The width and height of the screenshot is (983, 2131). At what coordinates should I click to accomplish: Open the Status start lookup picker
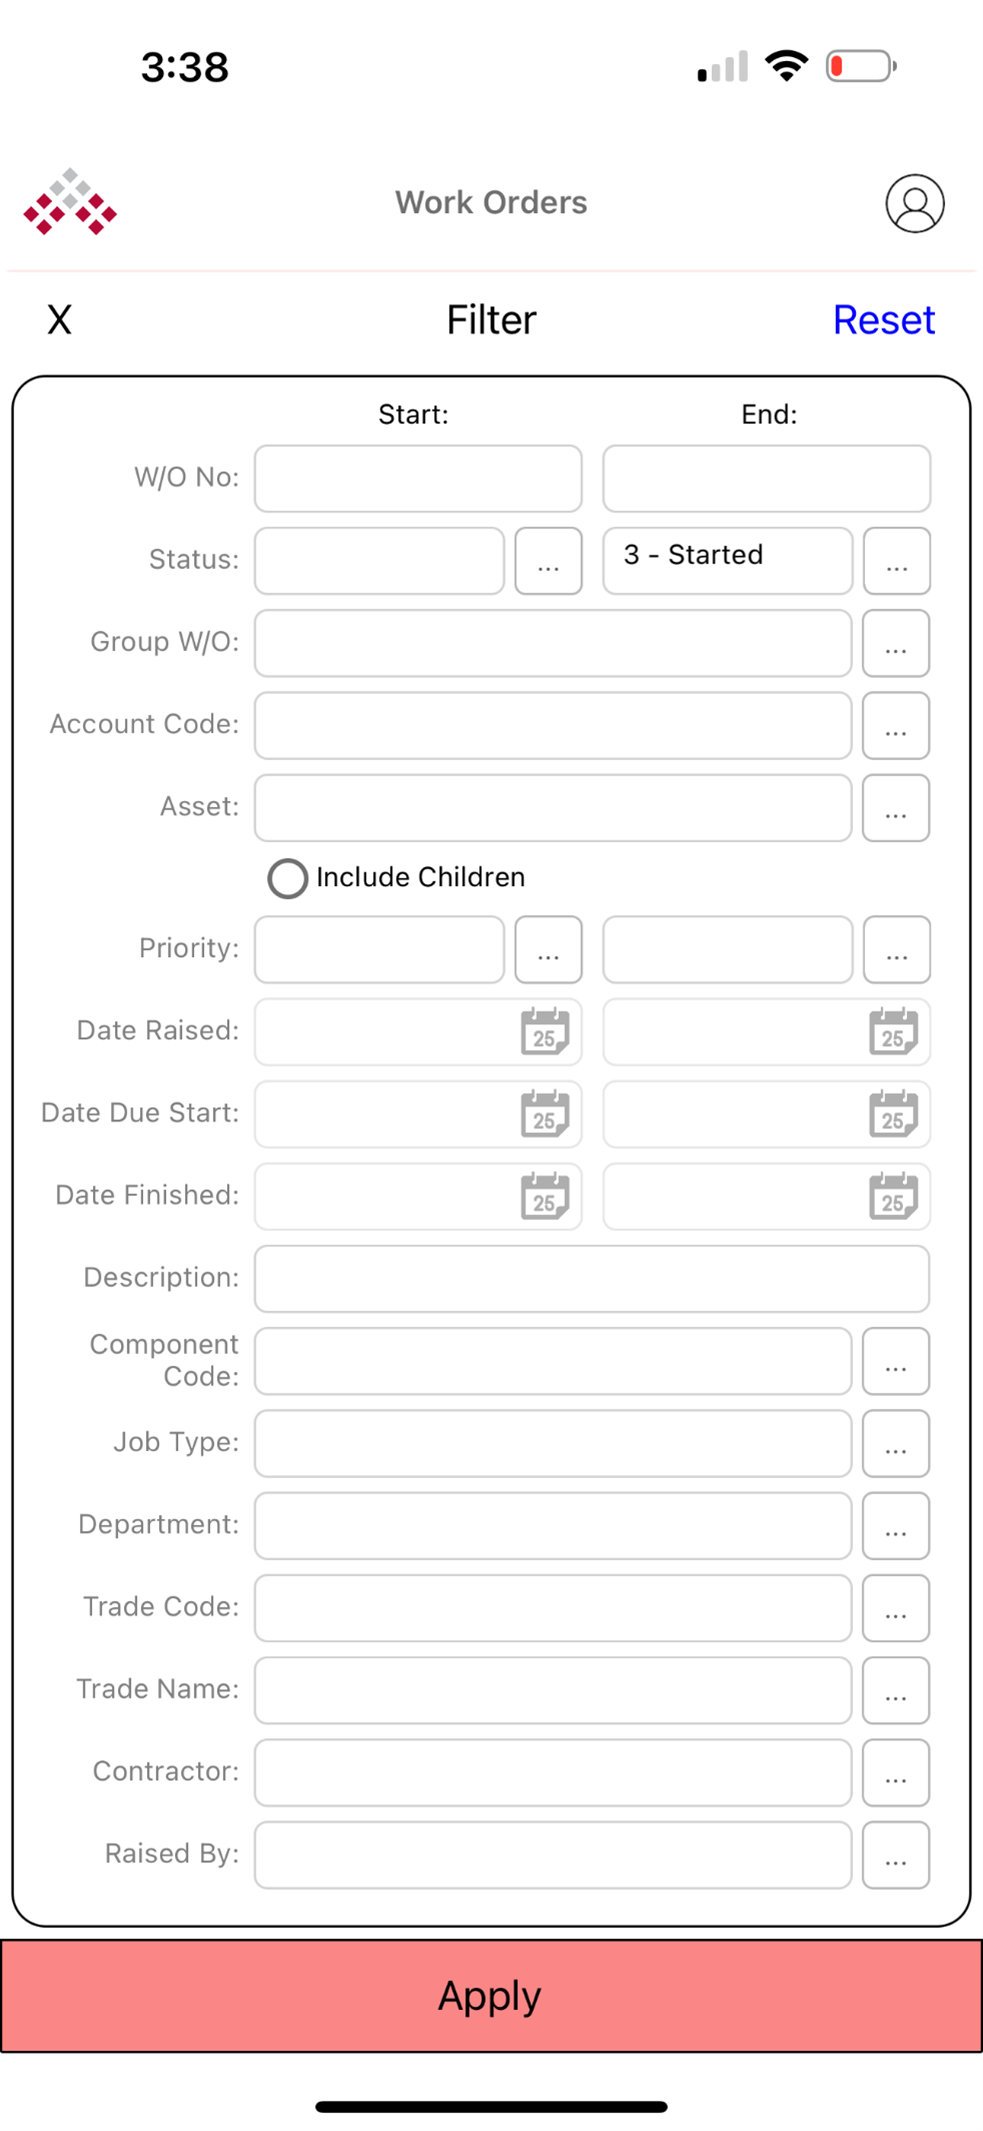tap(548, 561)
